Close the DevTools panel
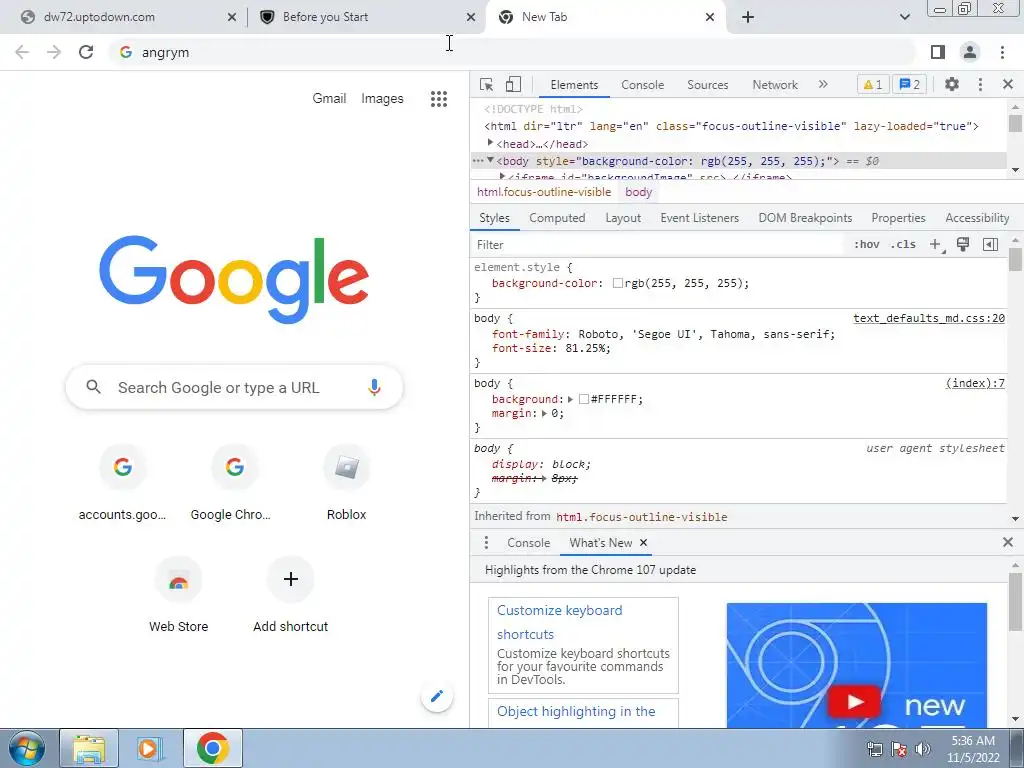The image size is (1024, 768). point(1007,84)
